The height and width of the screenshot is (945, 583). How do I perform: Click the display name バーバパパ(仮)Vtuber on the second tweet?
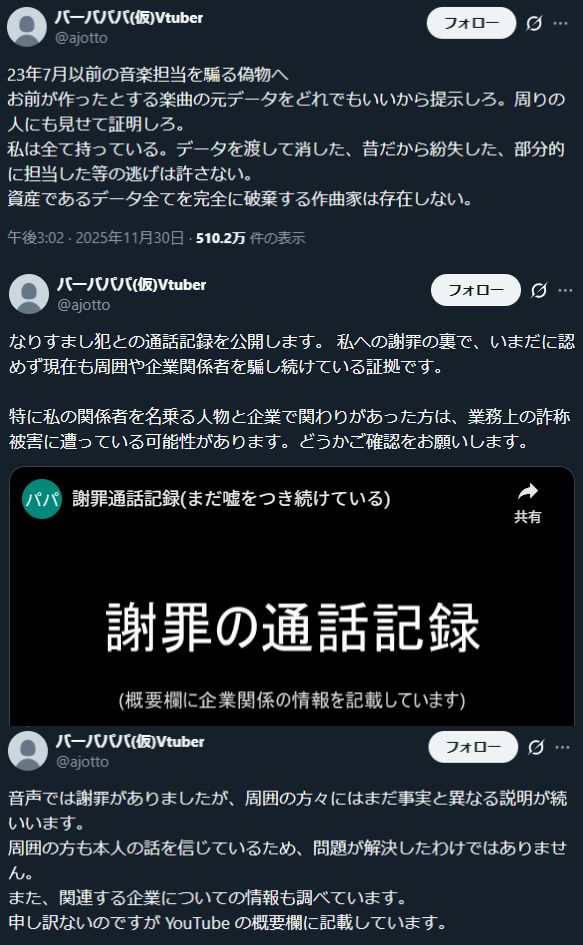[131, 284]
